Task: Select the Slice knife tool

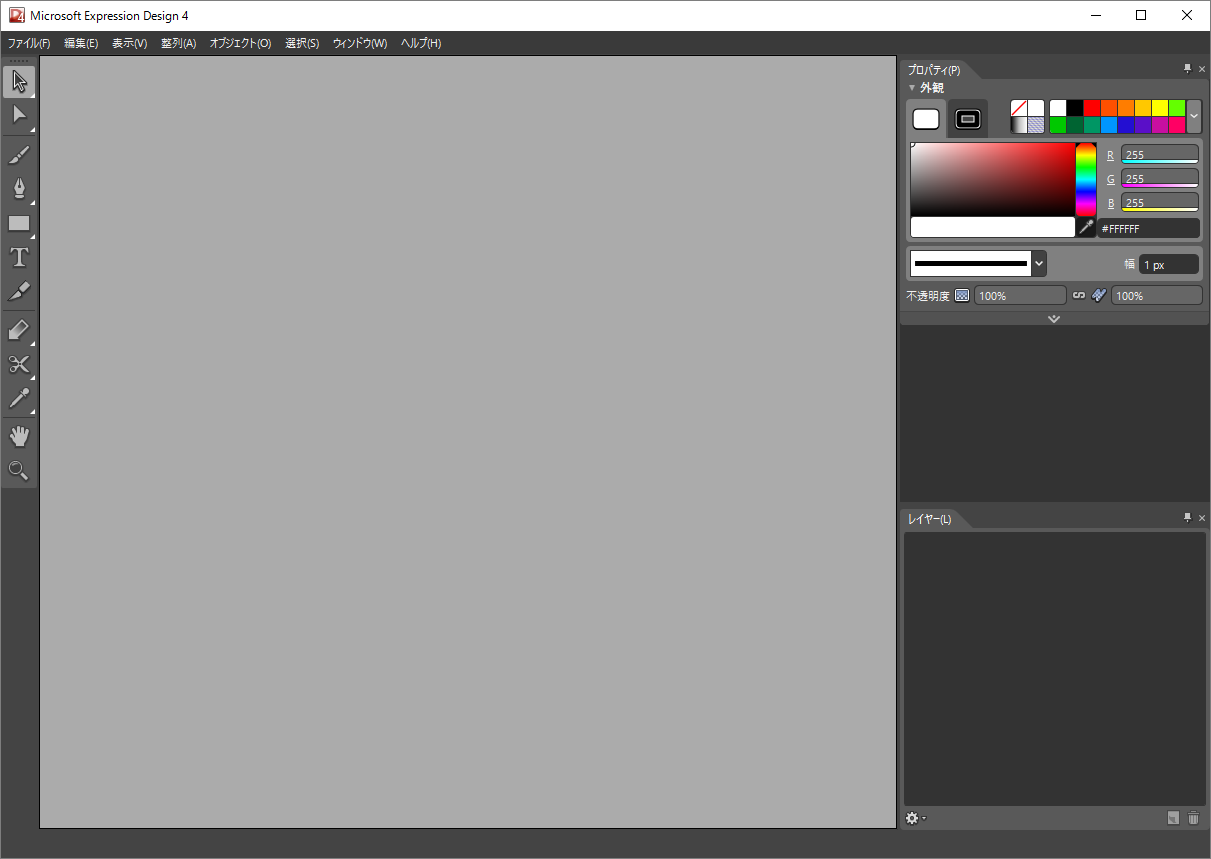Action: [x=19, y=291]
